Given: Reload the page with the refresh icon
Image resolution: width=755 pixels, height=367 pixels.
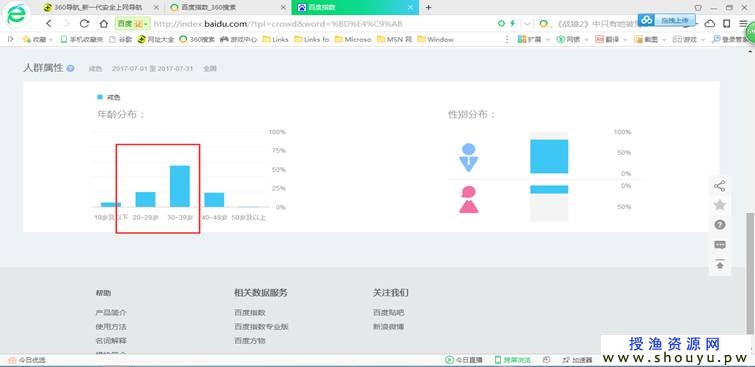Looking at the screenshot, I should (84, 24).
